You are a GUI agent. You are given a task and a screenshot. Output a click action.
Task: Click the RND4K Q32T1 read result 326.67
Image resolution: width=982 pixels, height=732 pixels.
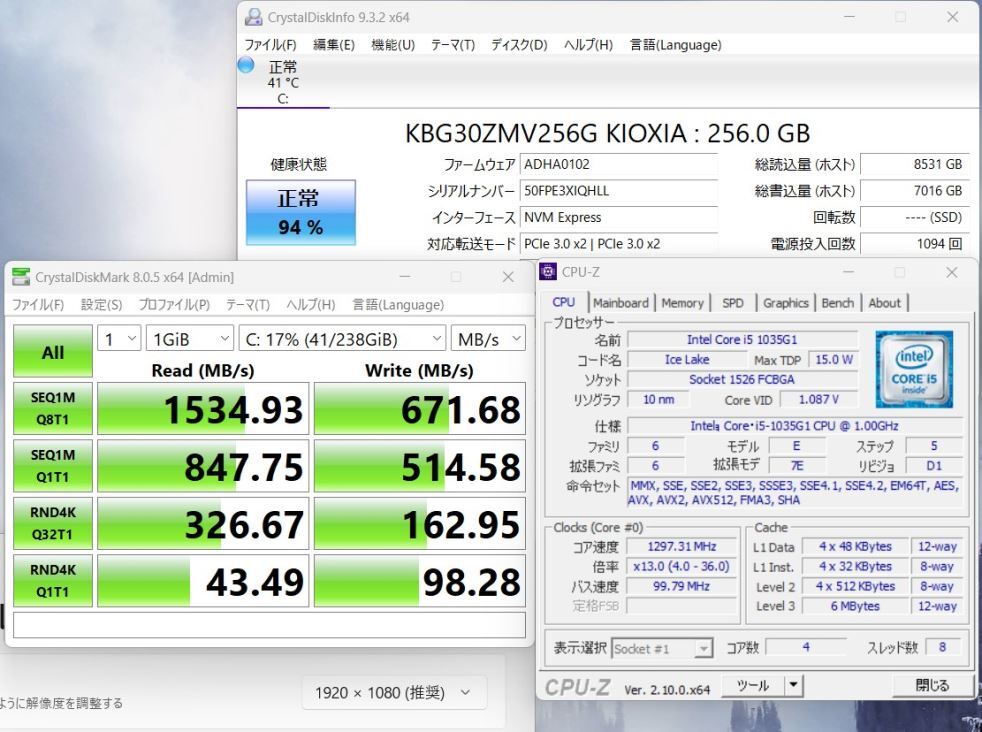point(203,523)
